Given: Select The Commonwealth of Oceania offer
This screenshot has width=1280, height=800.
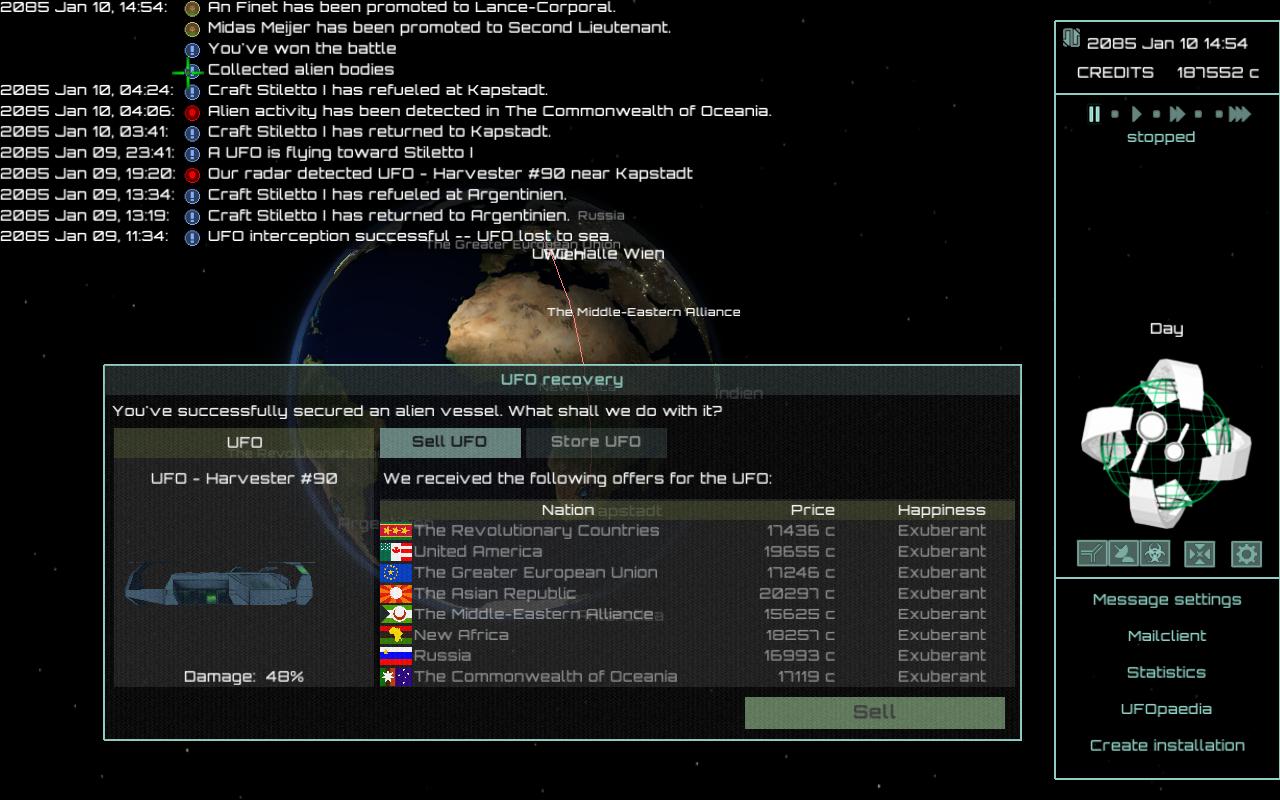Looking at the screenshot, I should [x=697, y=677].
